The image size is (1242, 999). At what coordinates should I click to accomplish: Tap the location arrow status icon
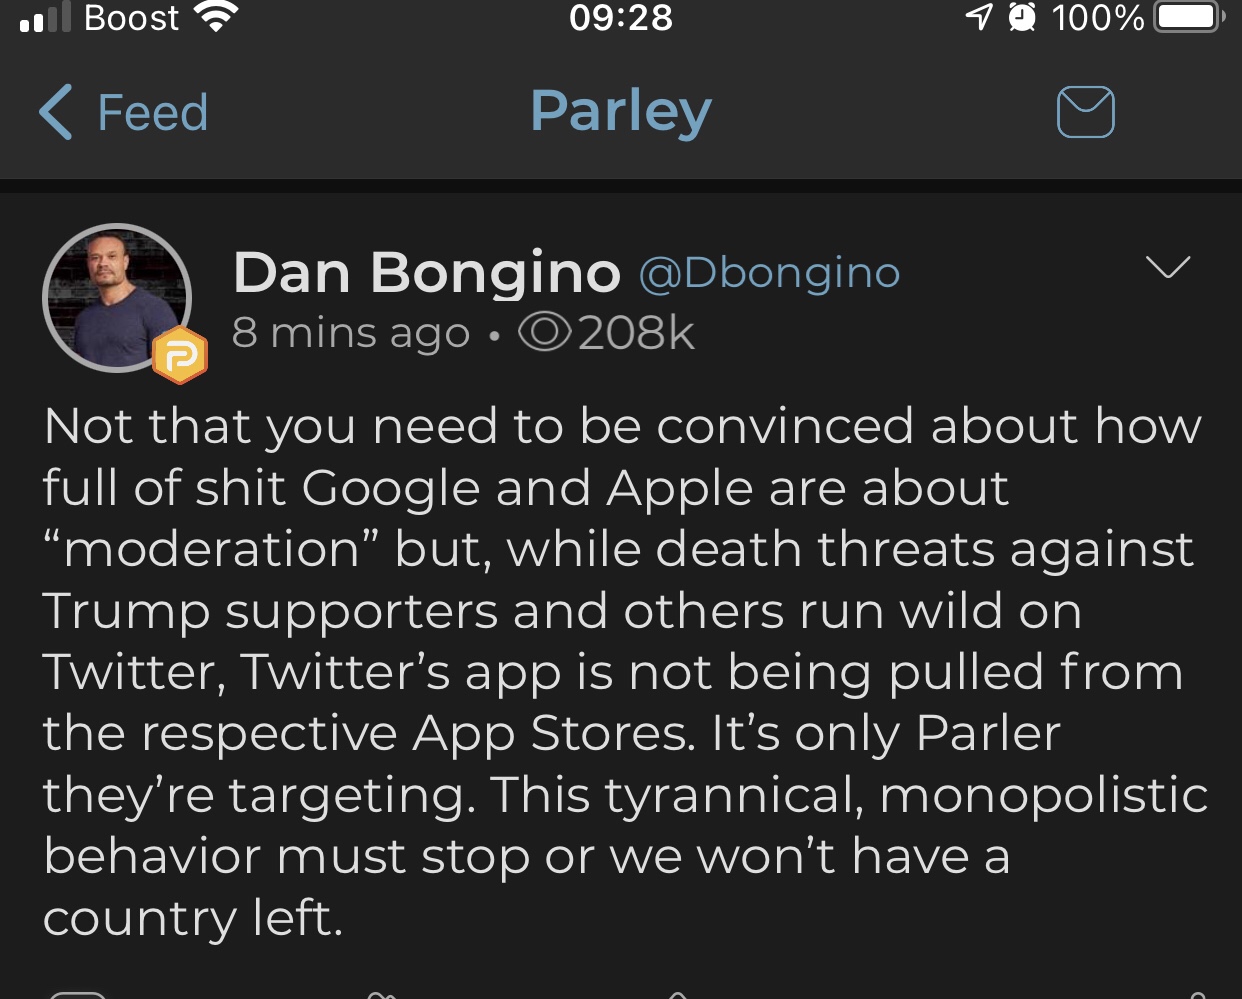979,17
